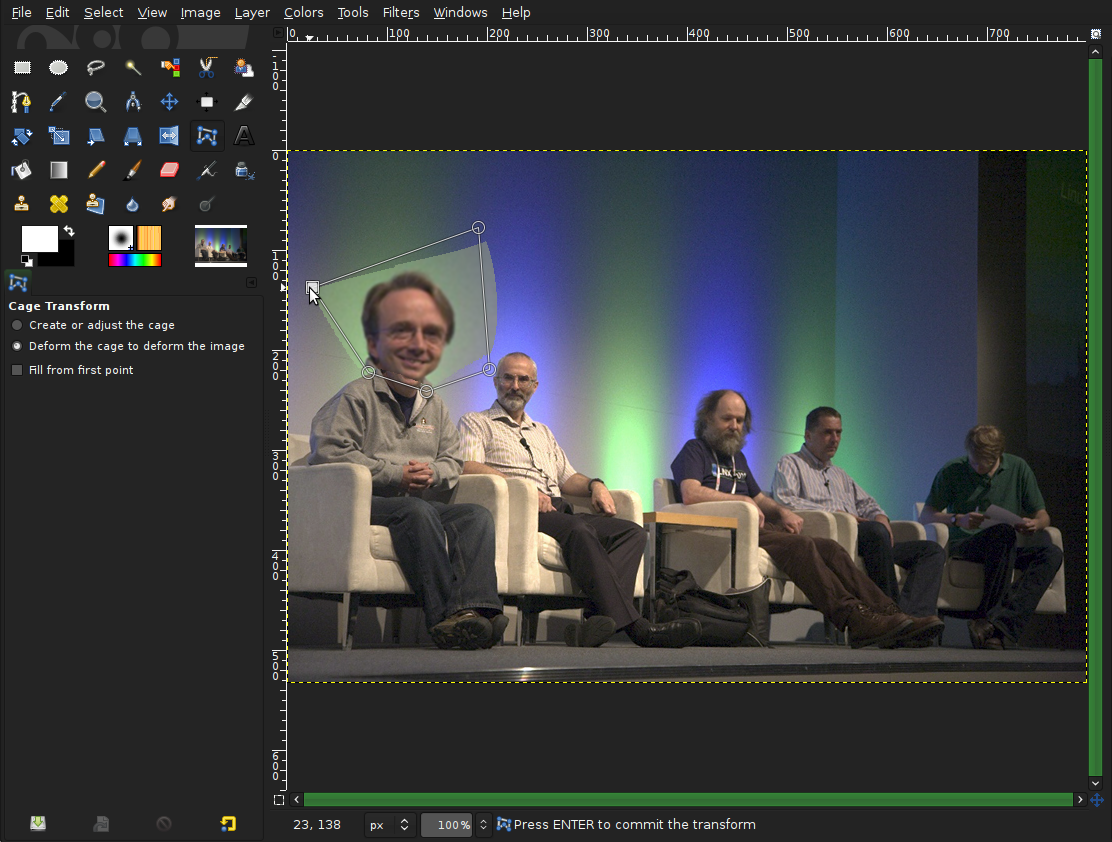Open the Colors menu
Screen dimensions: 1112x842
(303, 12)
